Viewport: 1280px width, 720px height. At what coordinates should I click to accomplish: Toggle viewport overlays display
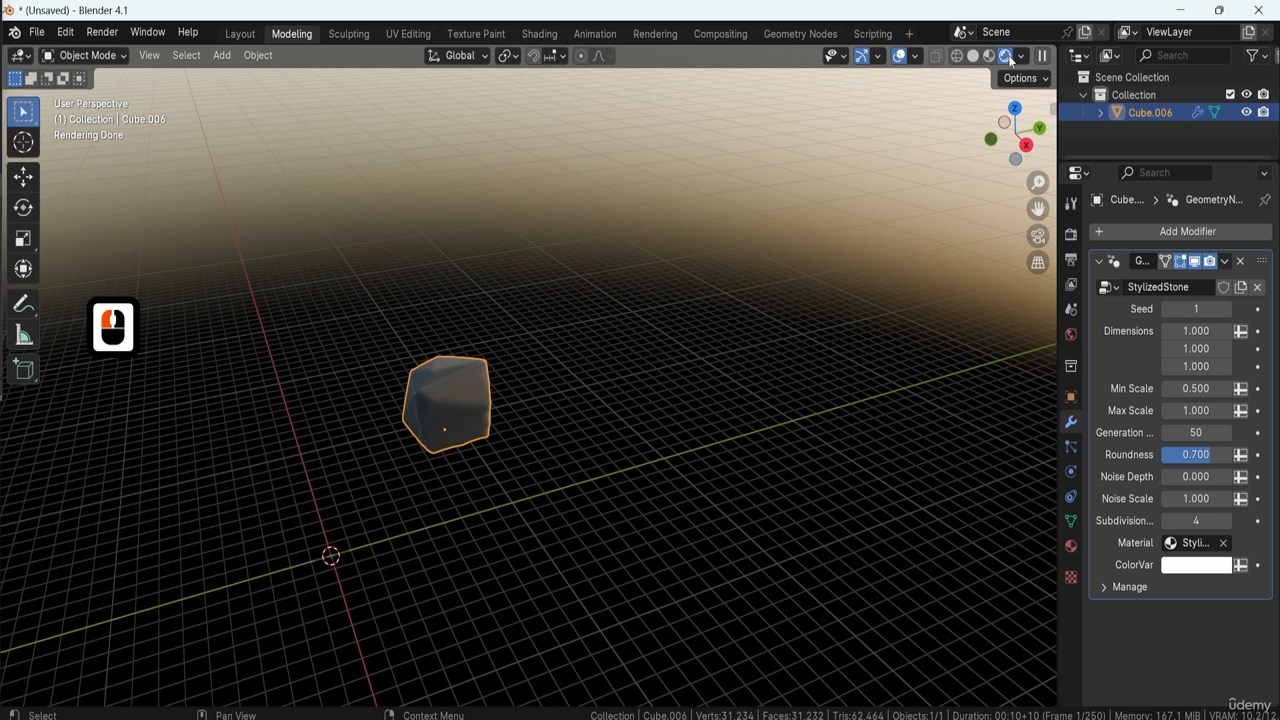coord(899,56)
